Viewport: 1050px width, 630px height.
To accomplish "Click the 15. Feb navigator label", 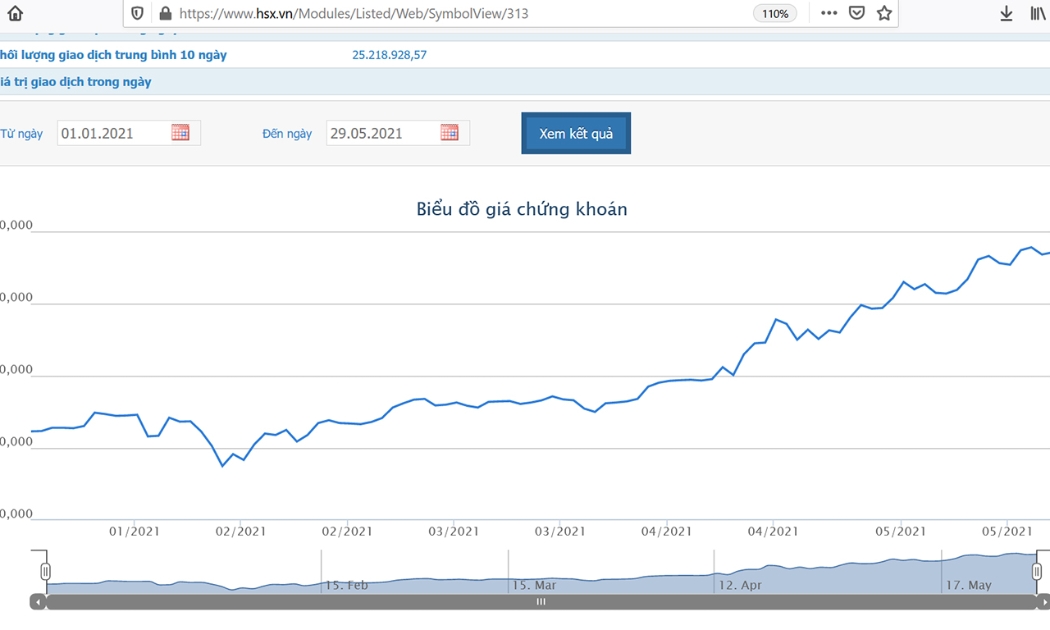I will (x=347, y=585).
